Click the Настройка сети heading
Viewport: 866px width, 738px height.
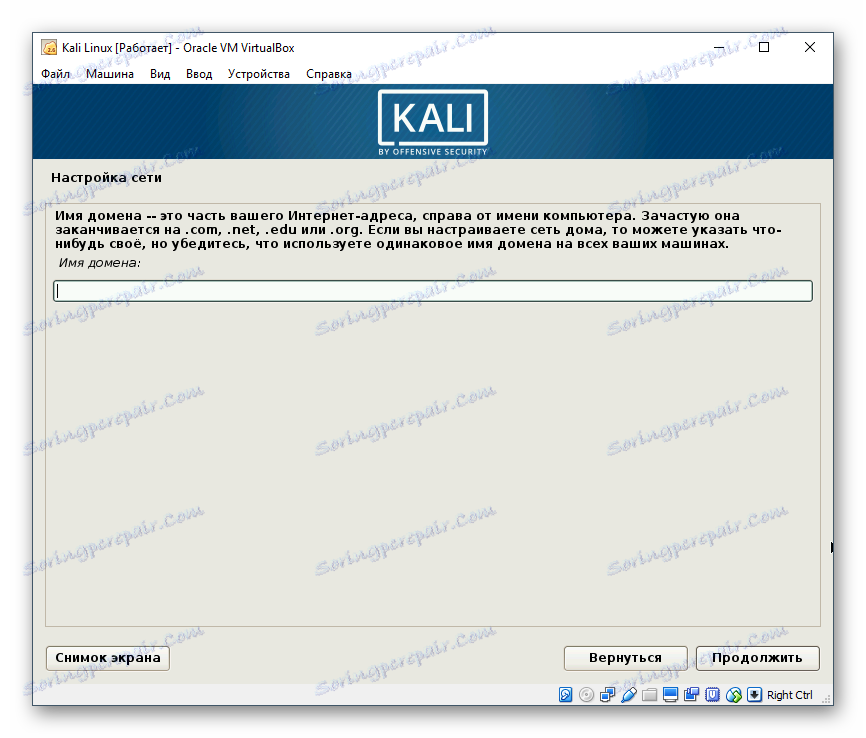tap(106, 177)
